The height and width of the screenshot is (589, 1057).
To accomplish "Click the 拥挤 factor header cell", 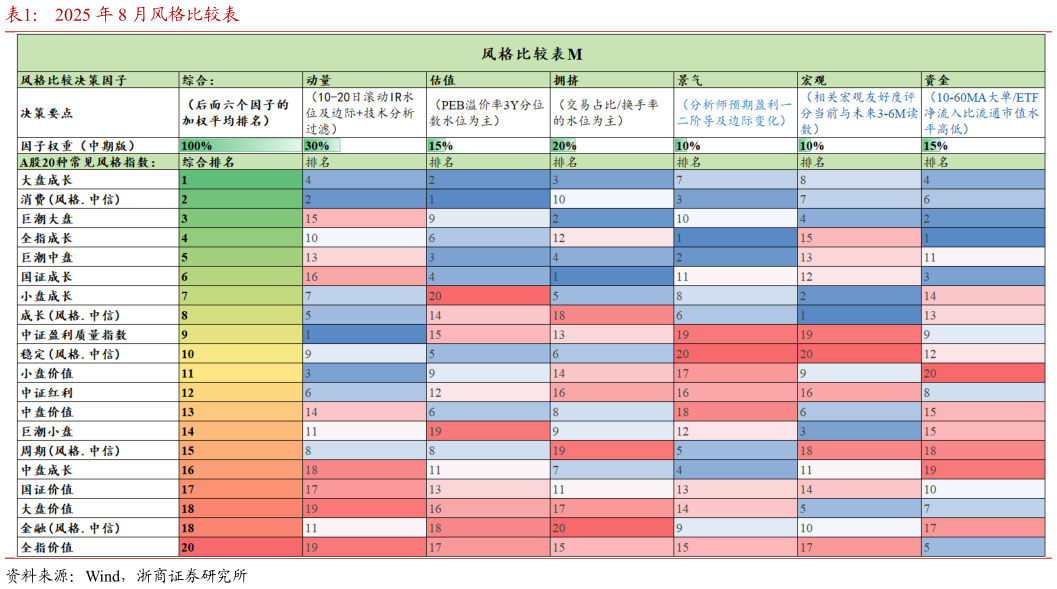I will [x=566, y=77].
